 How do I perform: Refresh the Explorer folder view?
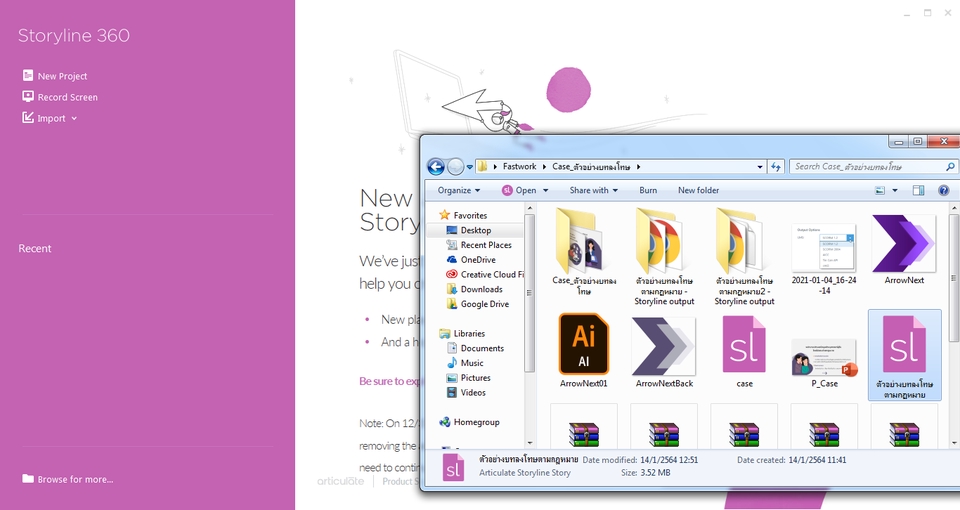pyautogui.click(x=776, y=167)
